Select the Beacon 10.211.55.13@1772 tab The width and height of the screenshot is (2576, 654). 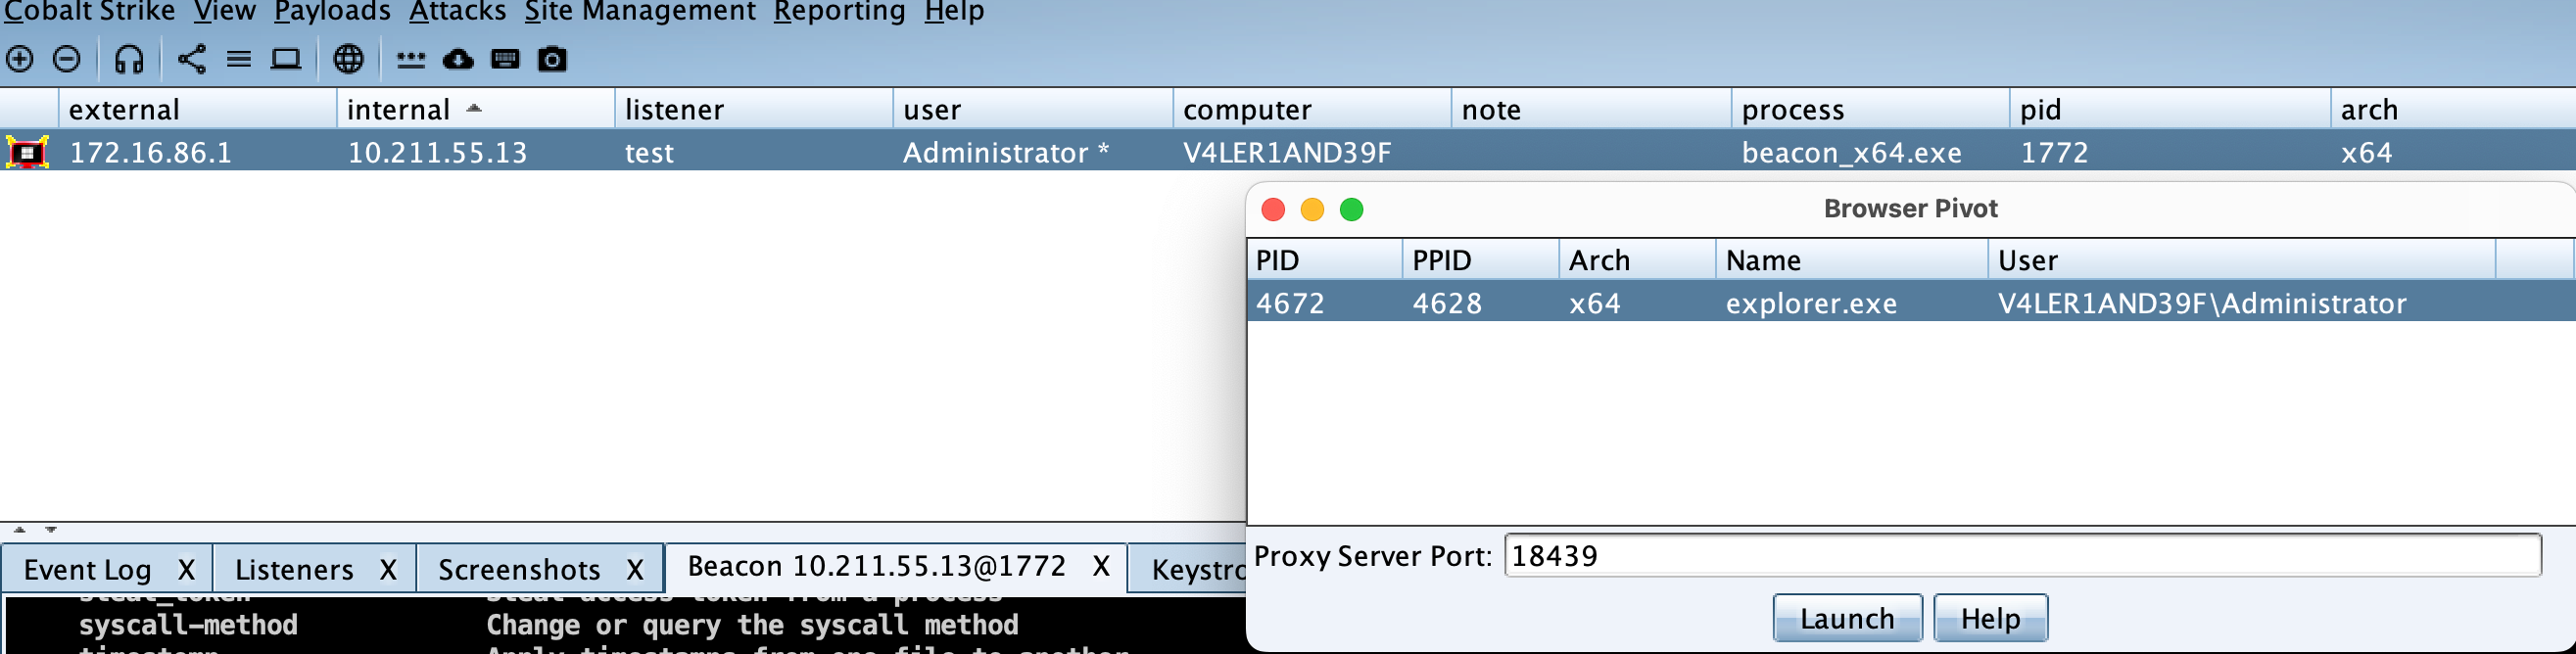tap(877, 566)
